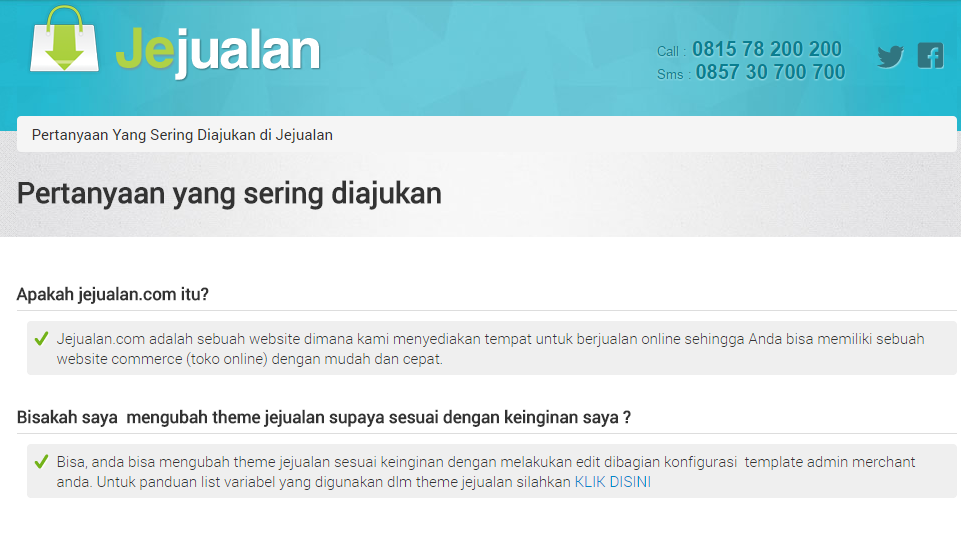Collapse the question Apakah jejualan.com itu?
961x540 pixels.
113,294
